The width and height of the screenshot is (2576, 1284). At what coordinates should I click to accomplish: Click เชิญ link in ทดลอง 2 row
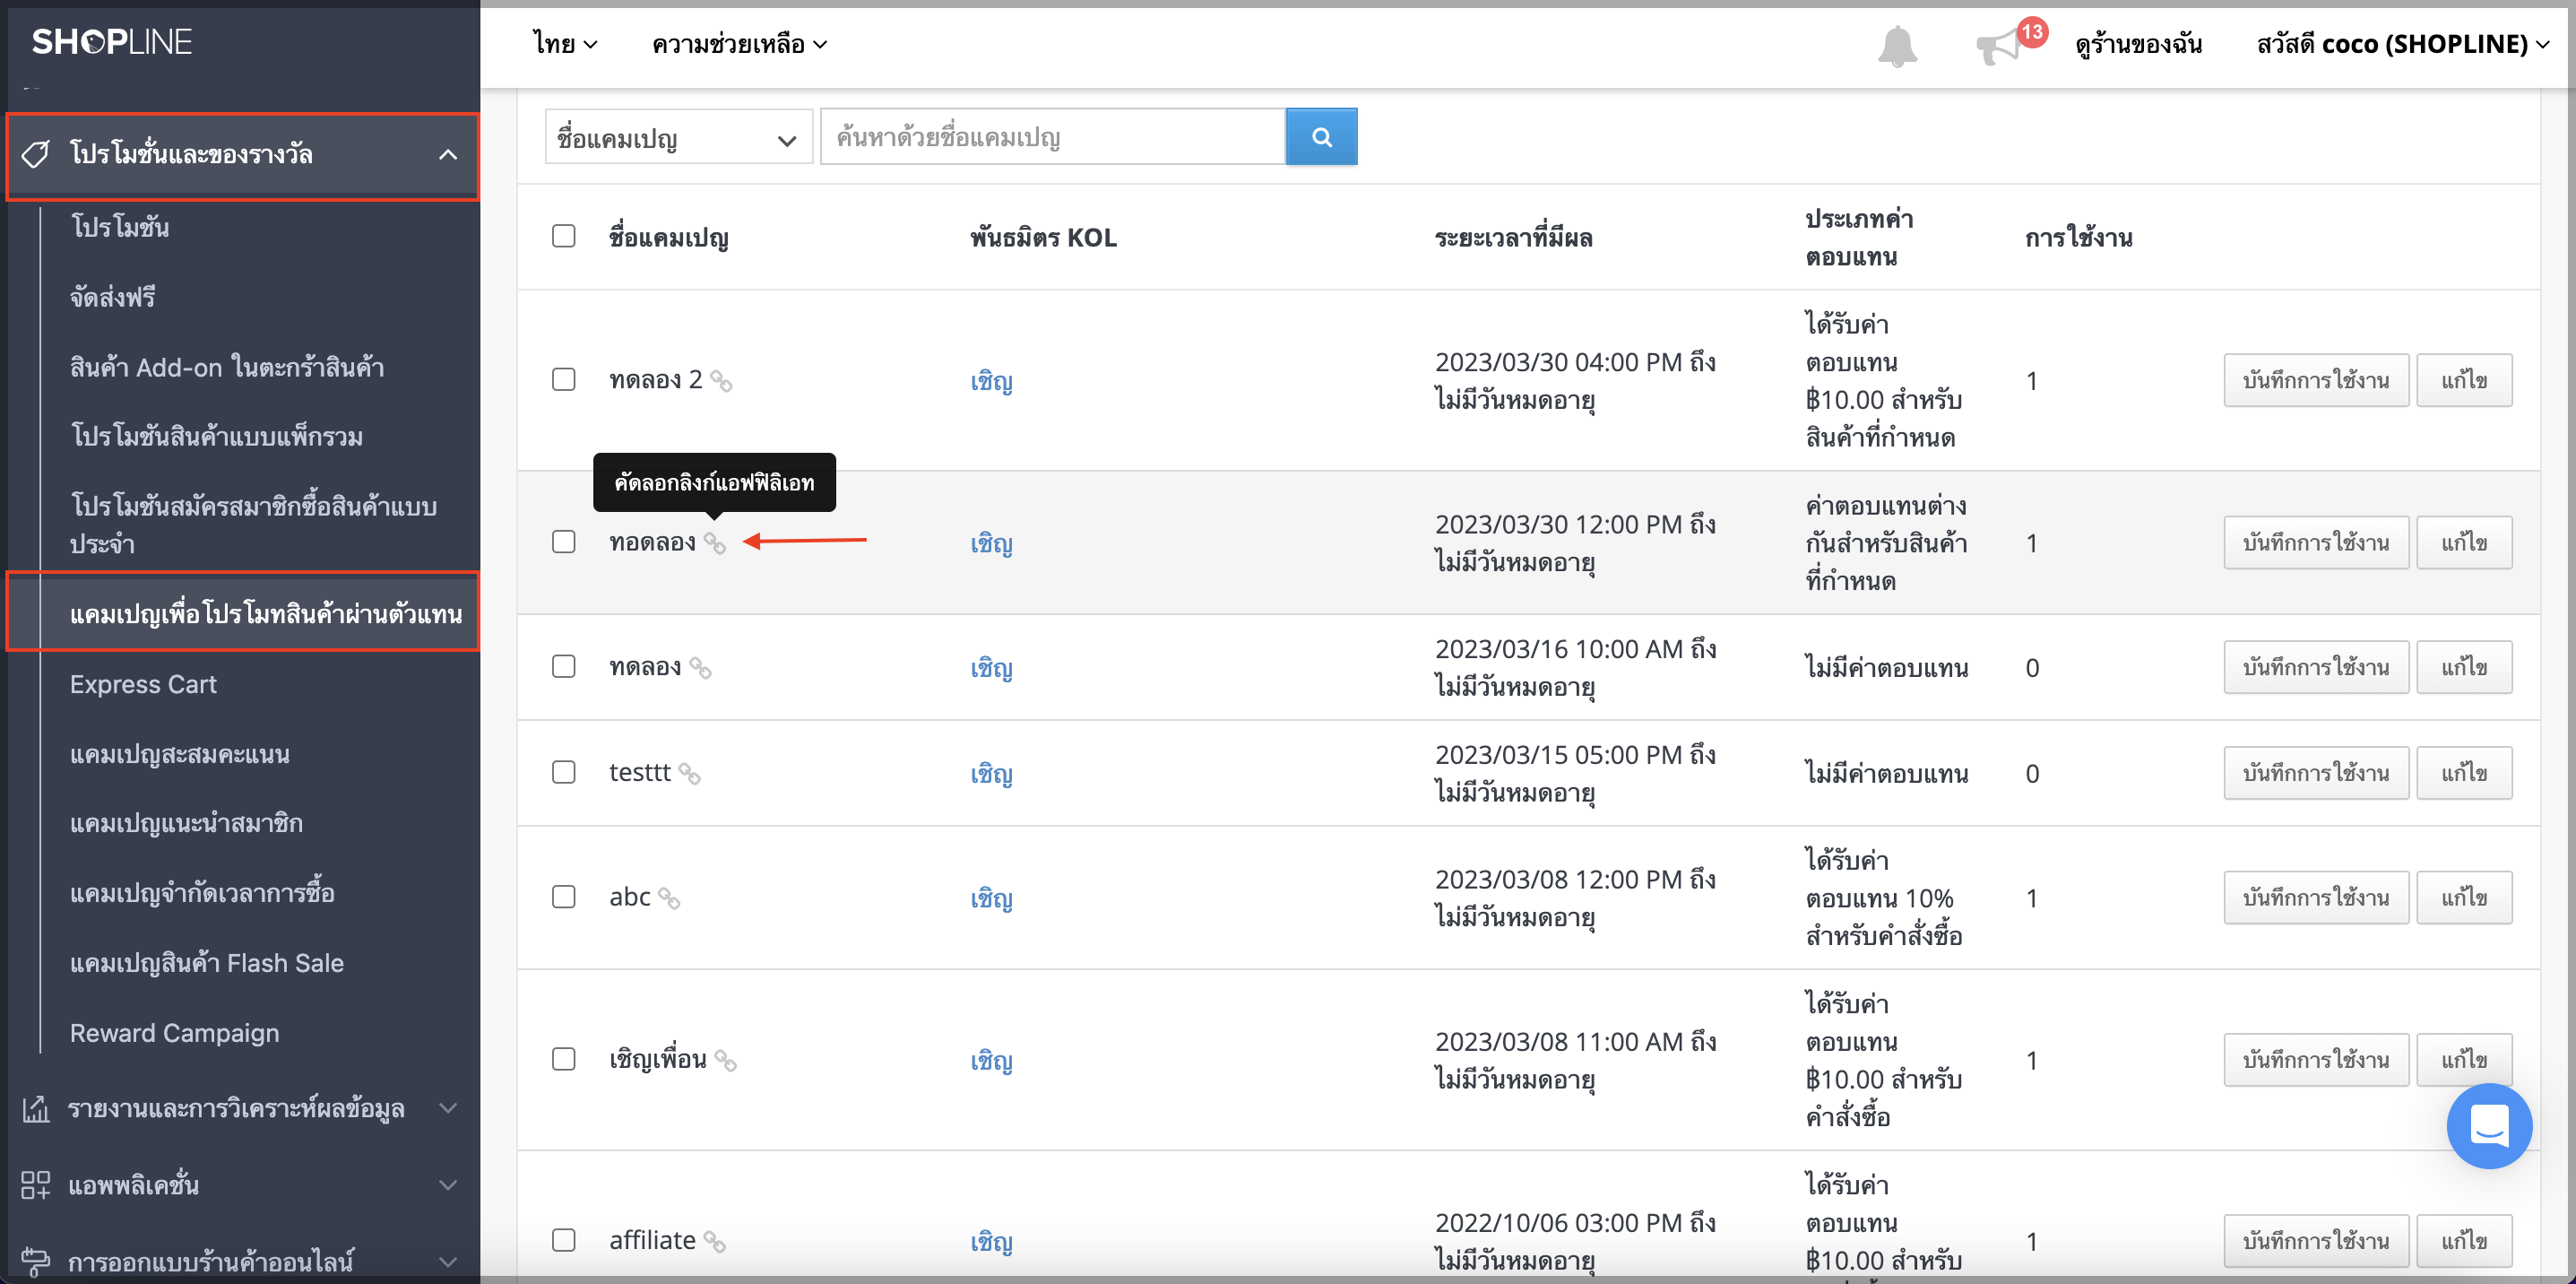[991, 381]
